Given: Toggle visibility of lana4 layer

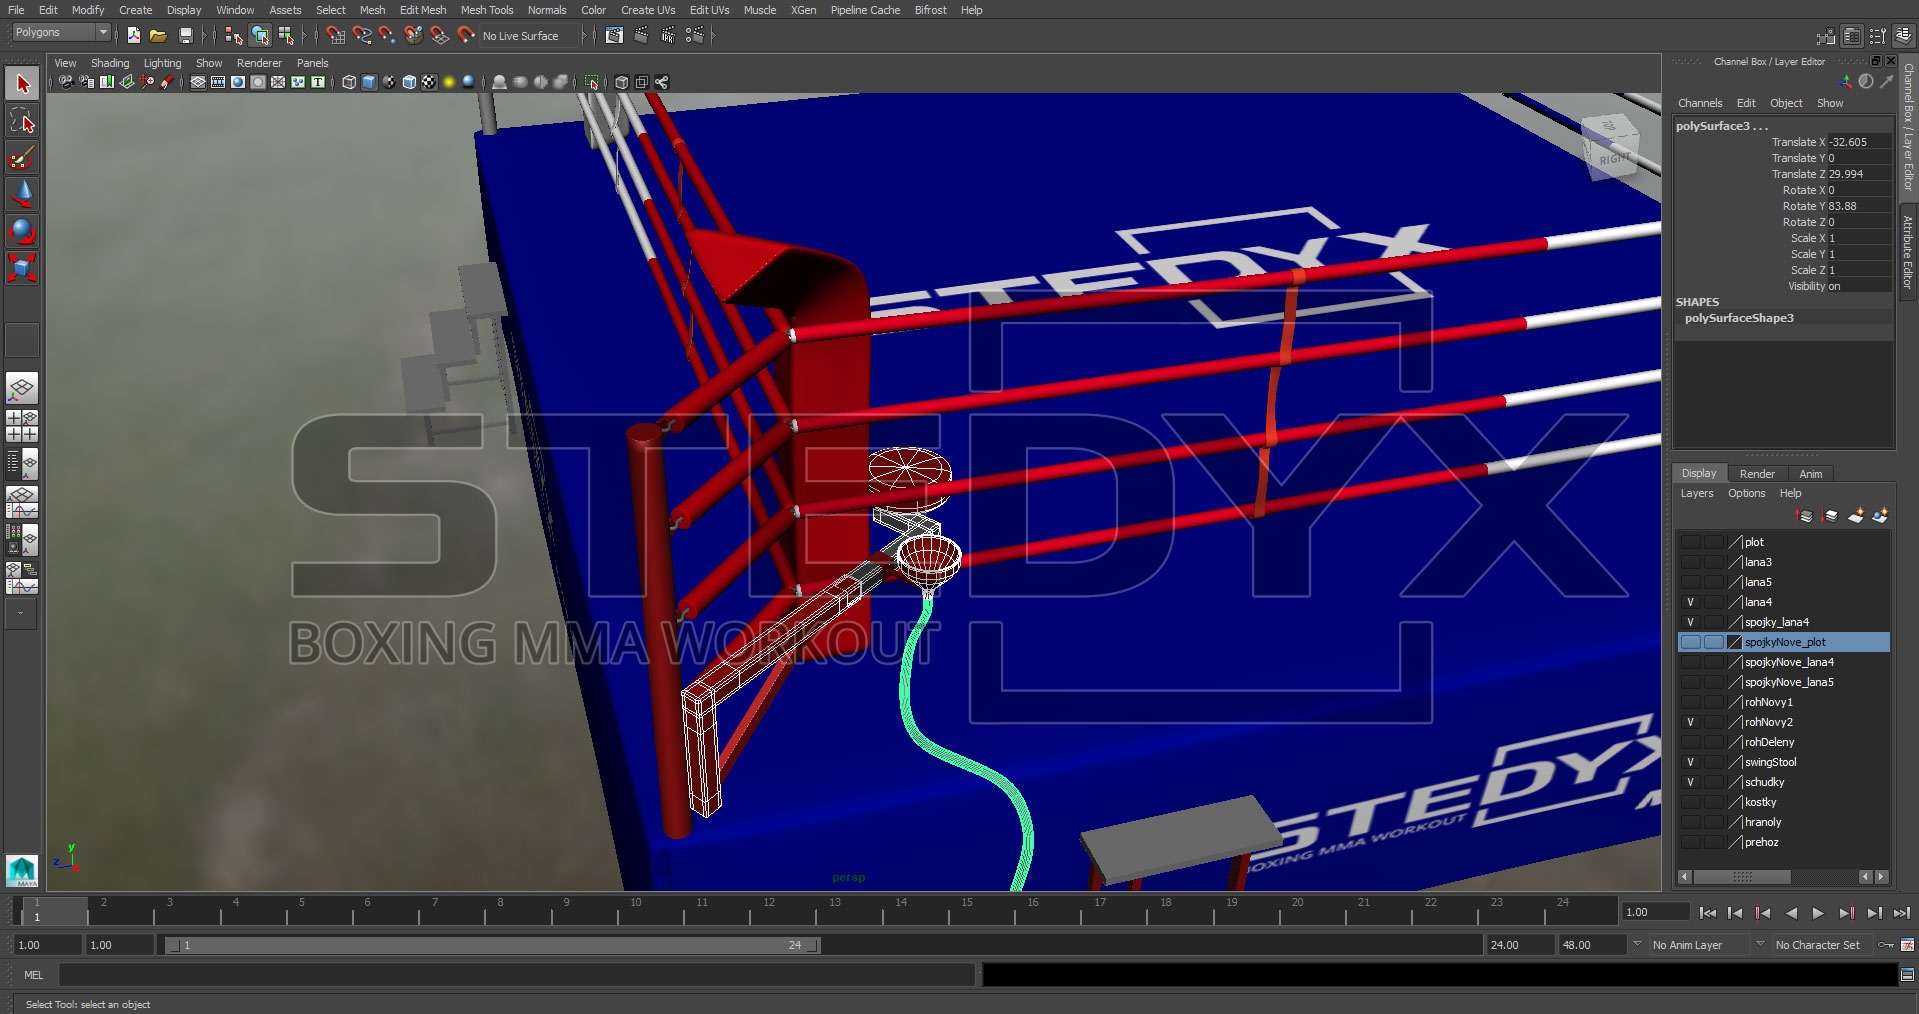Looking at the screenshot, I should [1690, 602].
